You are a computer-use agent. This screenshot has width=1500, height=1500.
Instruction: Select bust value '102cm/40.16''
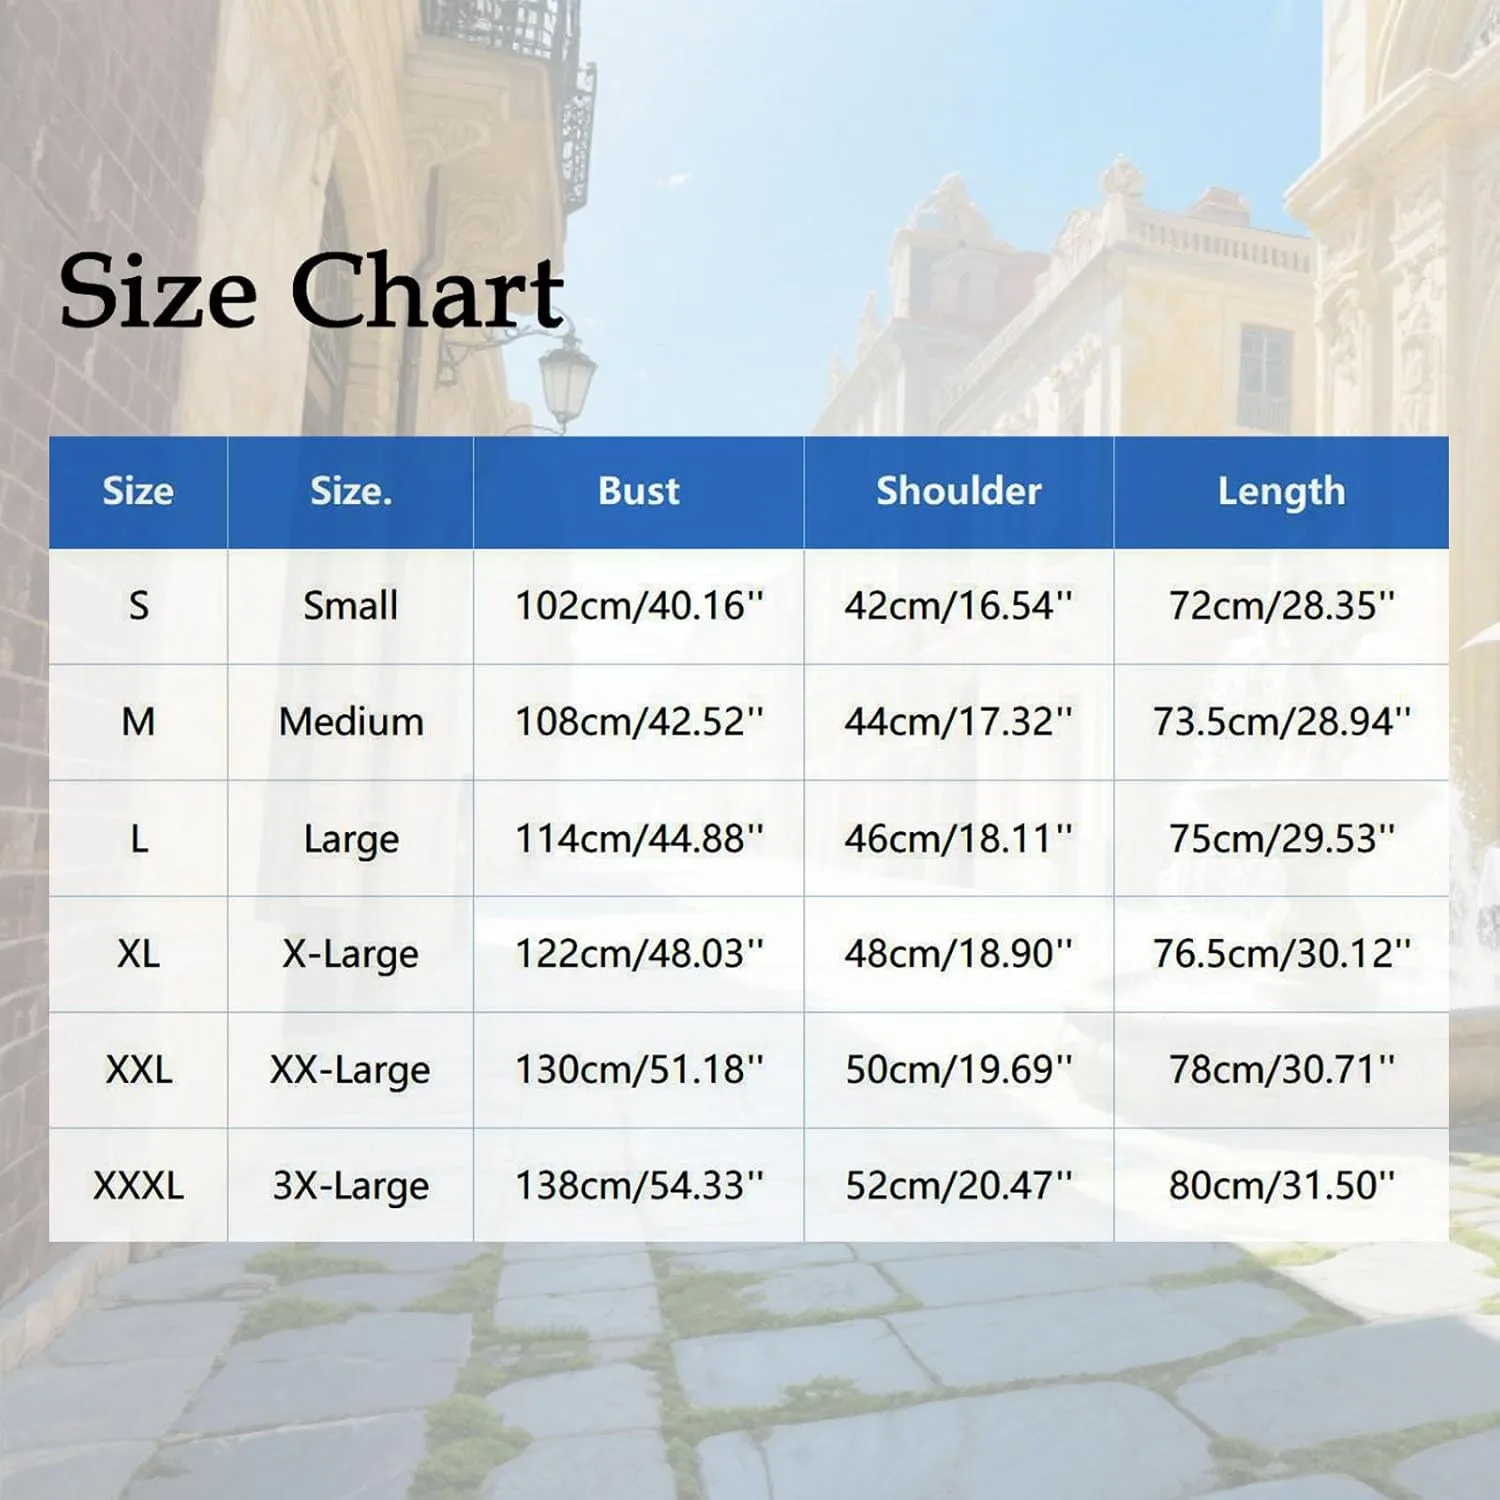pos(638,606)
